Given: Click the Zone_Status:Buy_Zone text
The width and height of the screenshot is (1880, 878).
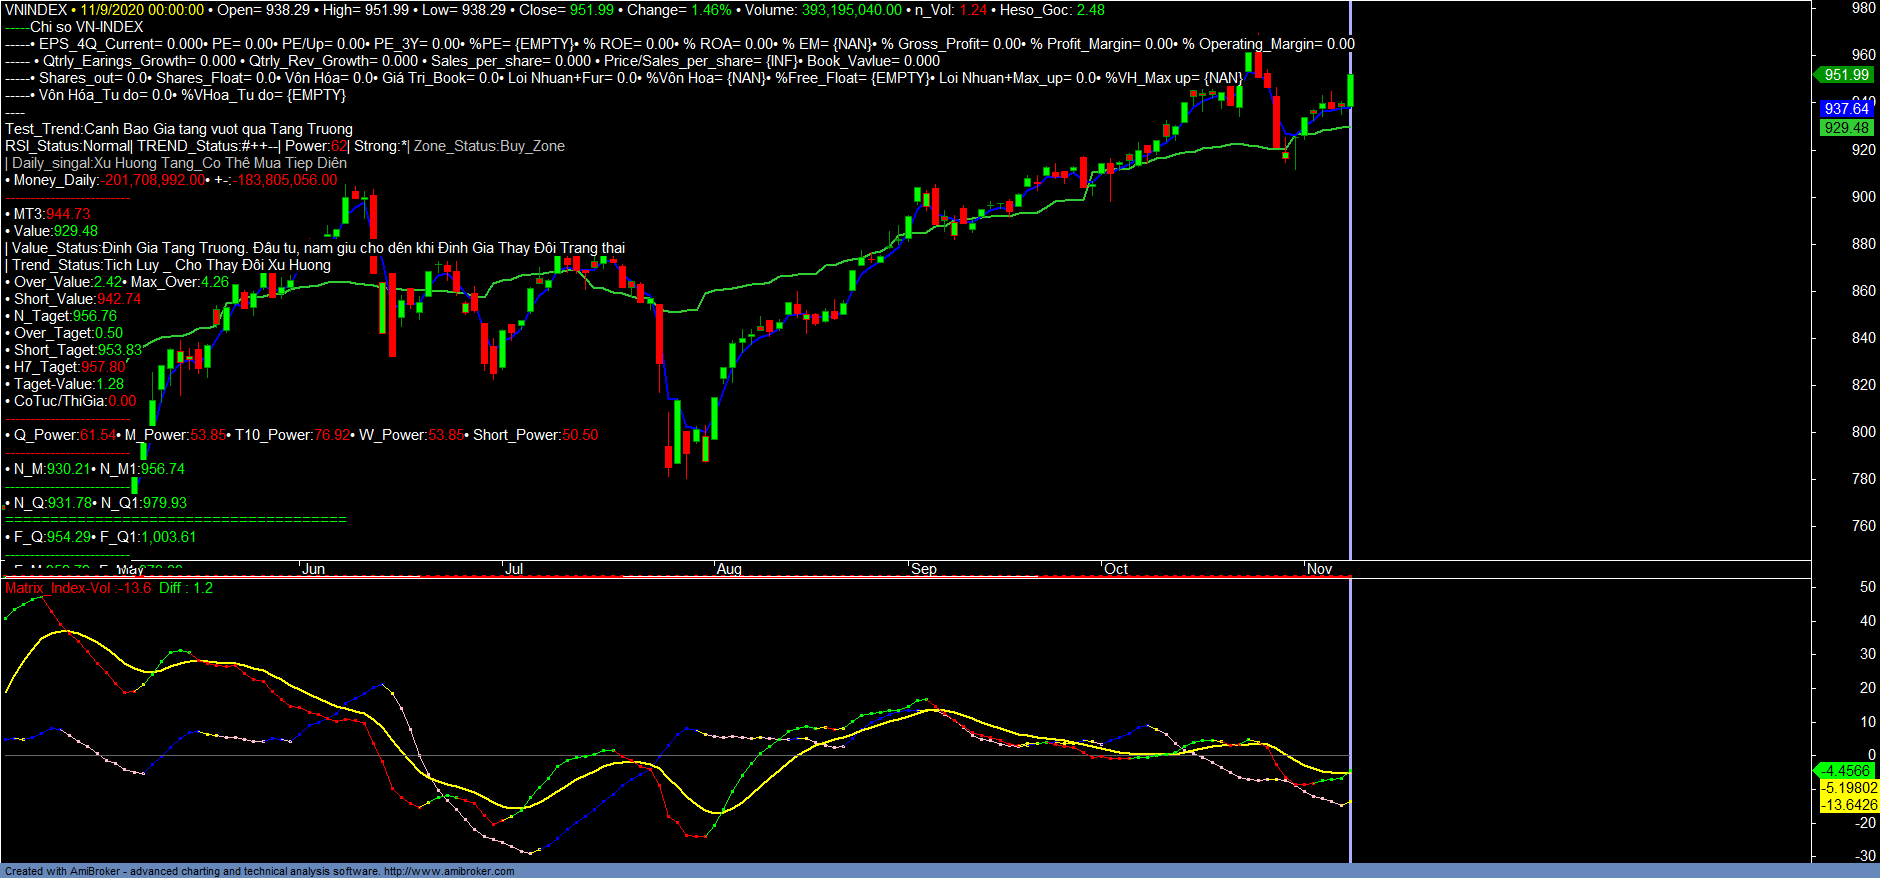Looking at the screenshot, I should (x=489, y=146).
